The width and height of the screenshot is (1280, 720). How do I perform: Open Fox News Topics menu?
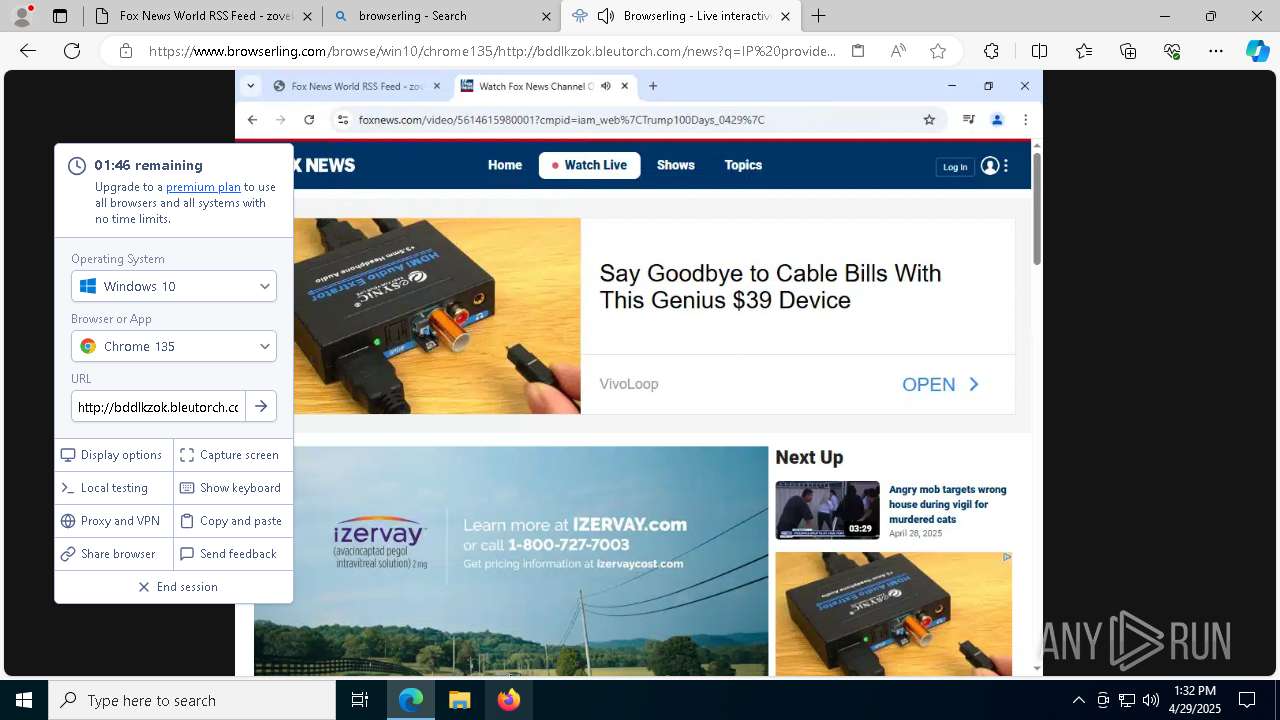coord(743,165)
